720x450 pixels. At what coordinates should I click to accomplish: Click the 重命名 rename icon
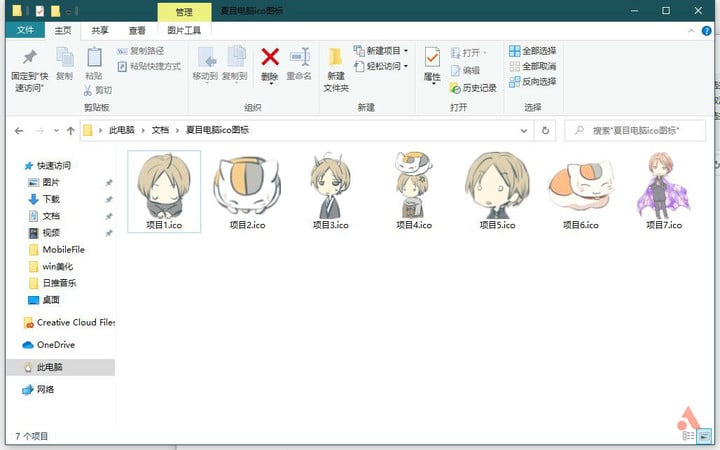pos(299,57)
